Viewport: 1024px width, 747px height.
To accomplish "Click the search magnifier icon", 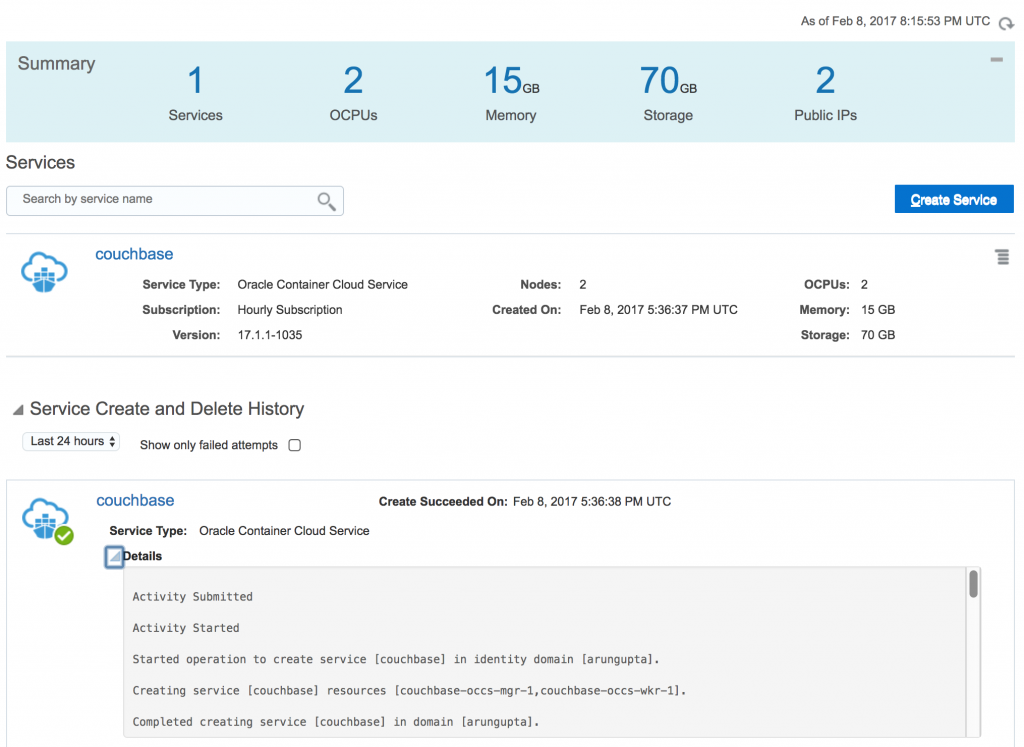I will (x=327, y=202).
